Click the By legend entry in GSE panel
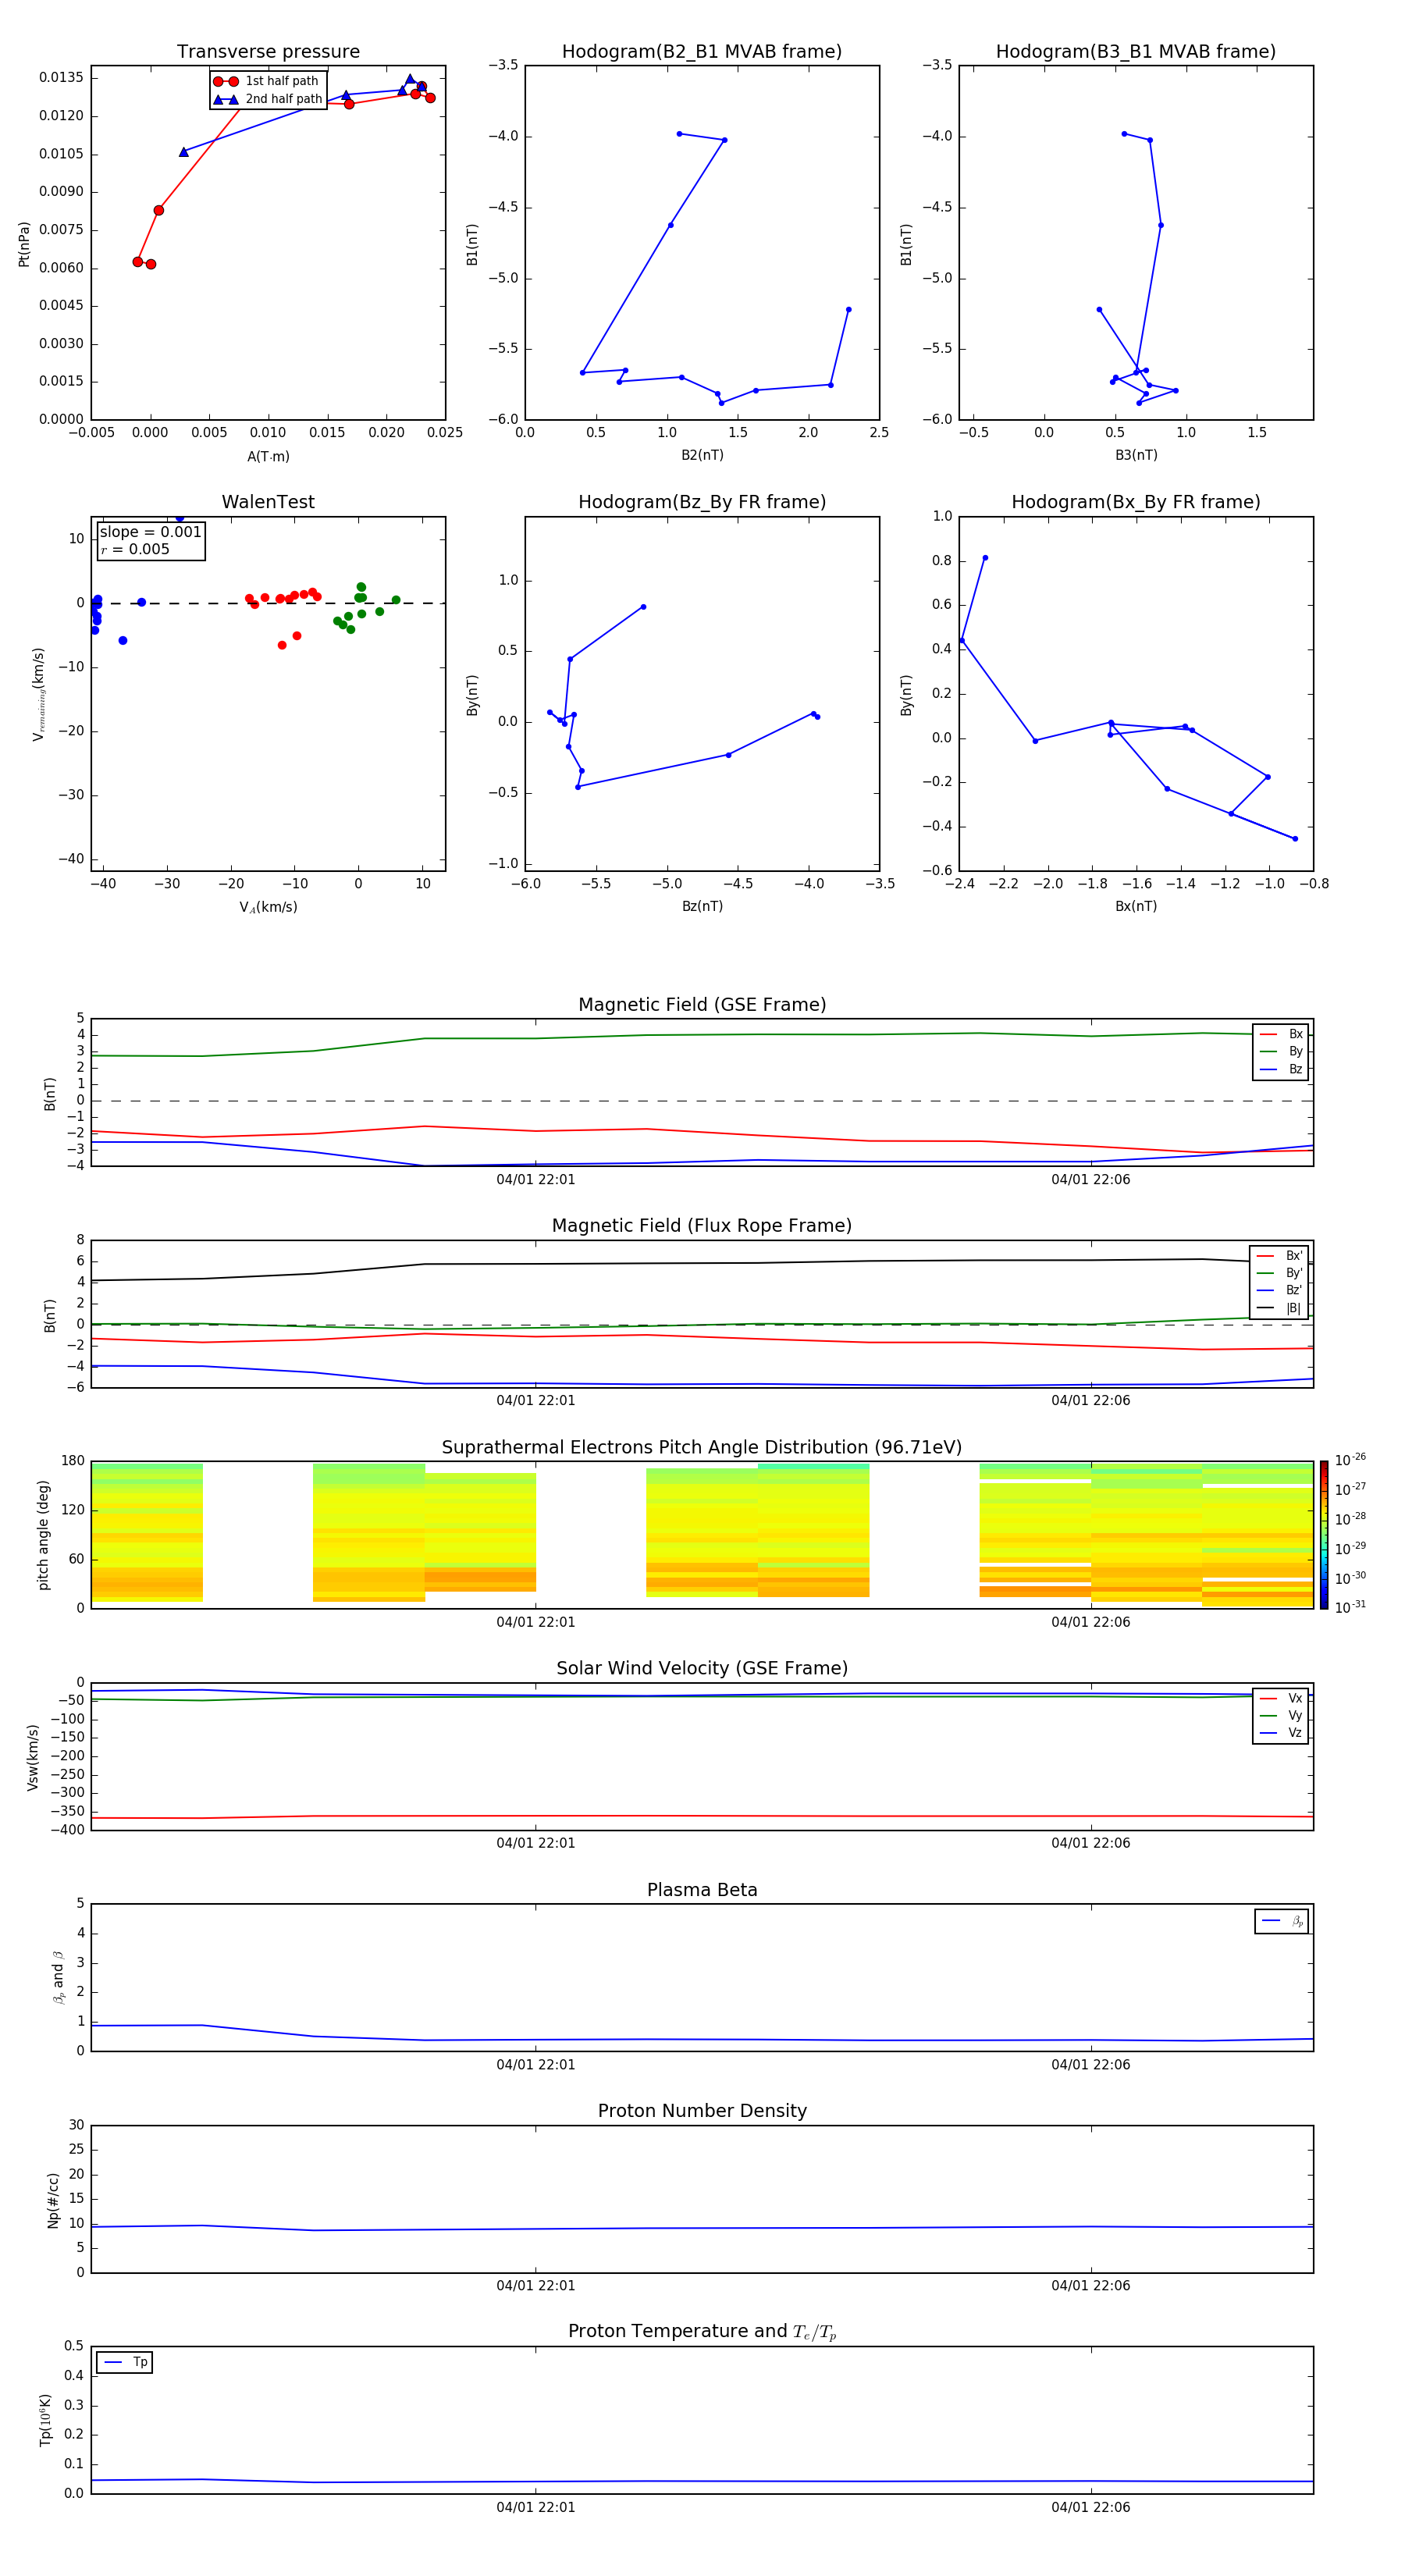Viewport: 1405px width, 2576px height. [1281, 1051]
